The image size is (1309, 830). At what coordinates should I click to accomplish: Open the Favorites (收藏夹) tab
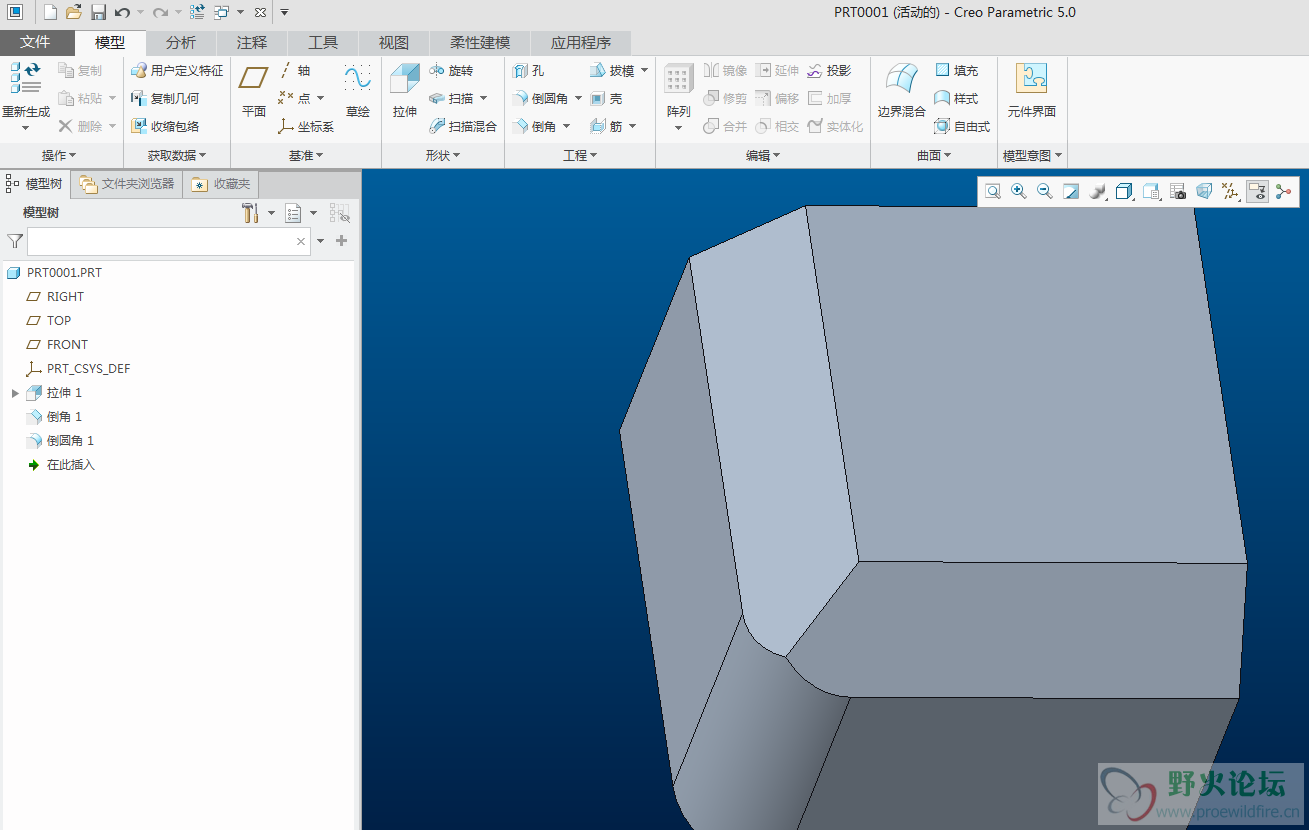click(x=221, y=184)
